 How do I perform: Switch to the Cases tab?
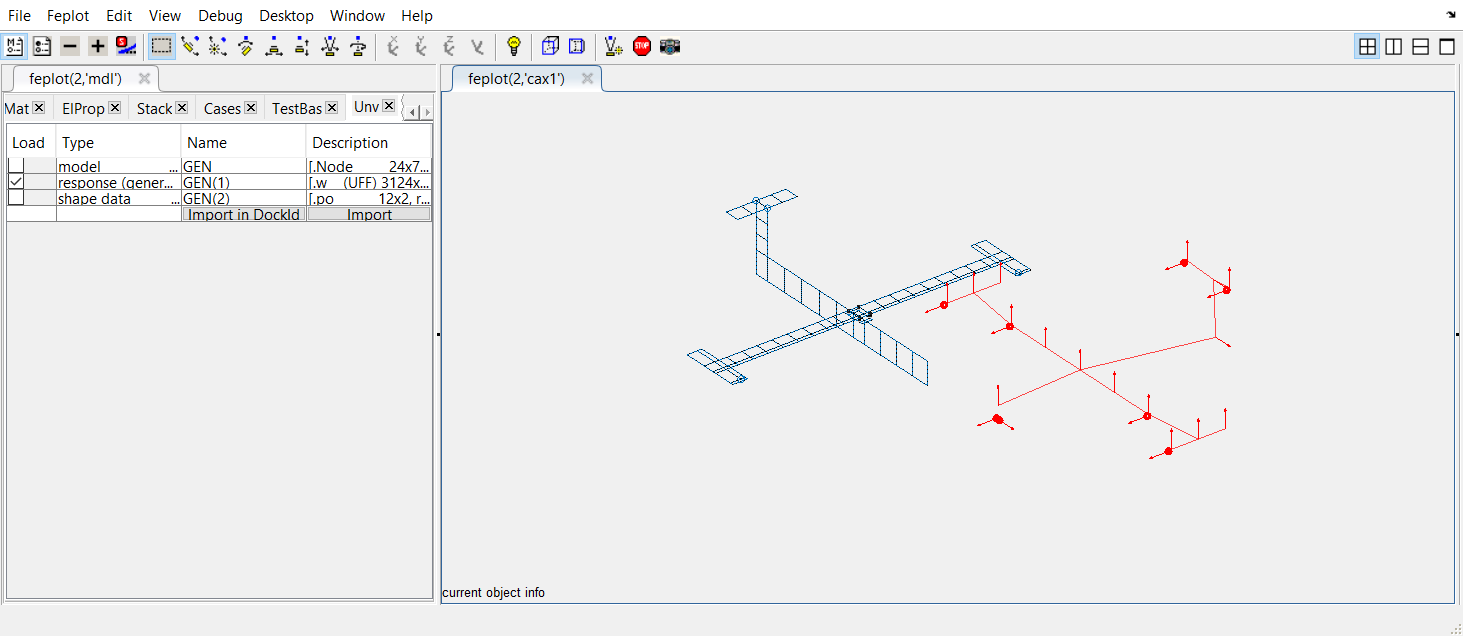222,108
